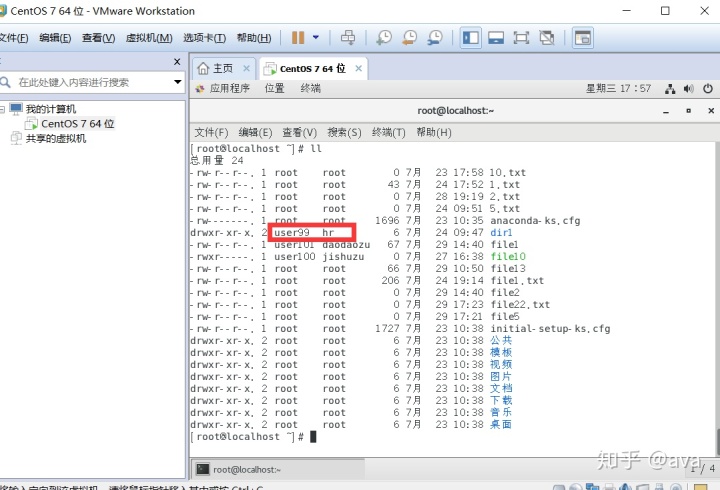Switch to the 主页 tab
The width and height of the screenshot is (720, 490).
point(223,68)
